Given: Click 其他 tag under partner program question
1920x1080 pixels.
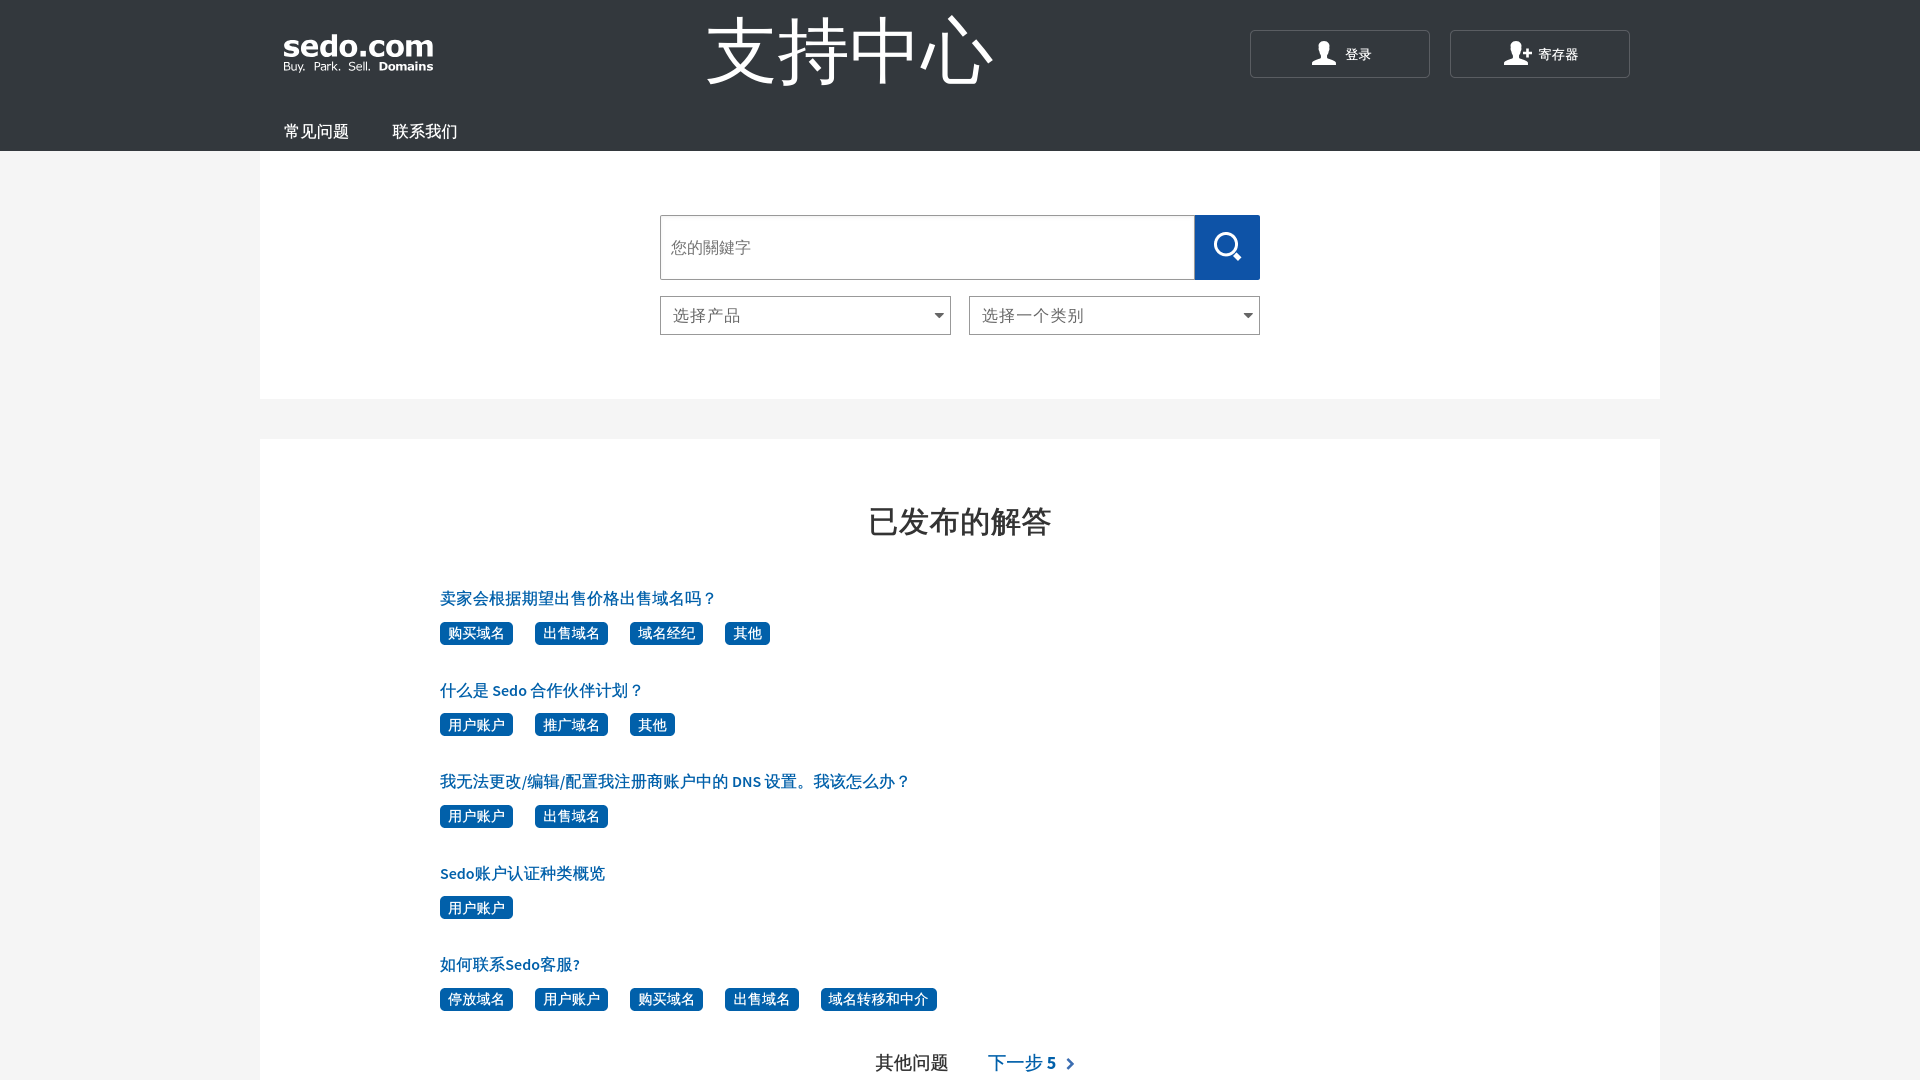Looking at the screenshot, I should [x=652, y=725].
